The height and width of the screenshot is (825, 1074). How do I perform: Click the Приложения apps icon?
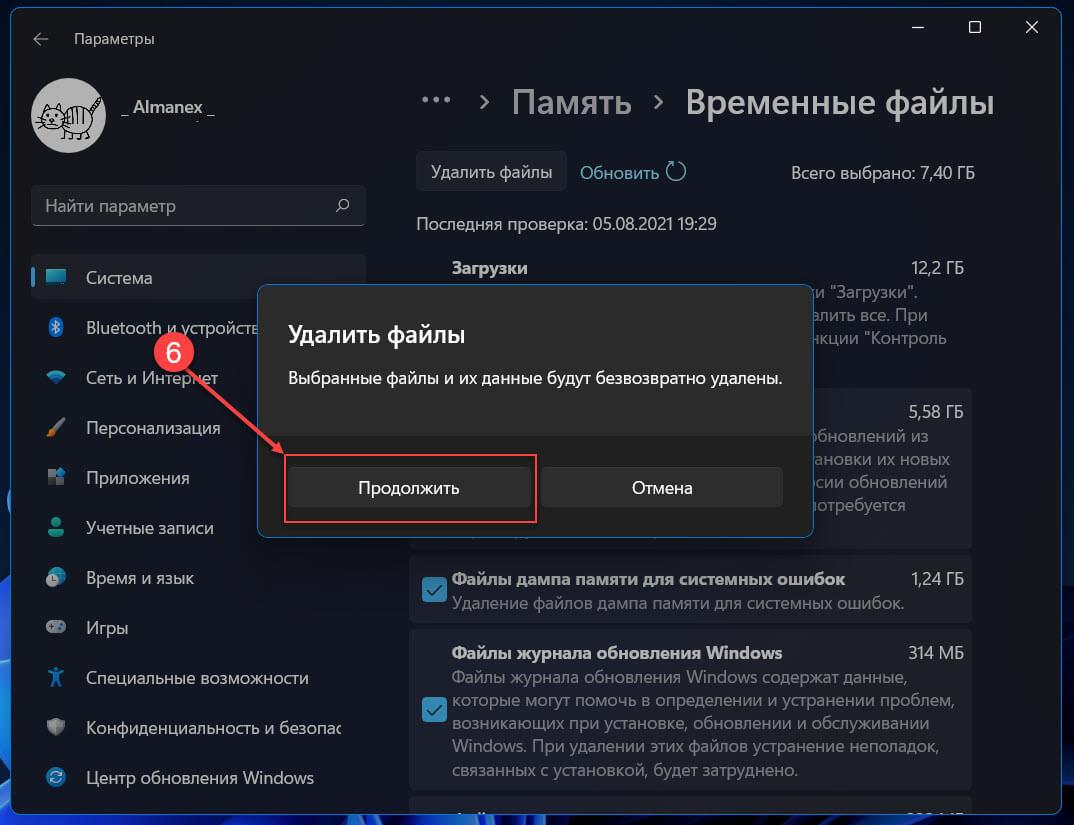pyautogui.click(x=55, y=477)
